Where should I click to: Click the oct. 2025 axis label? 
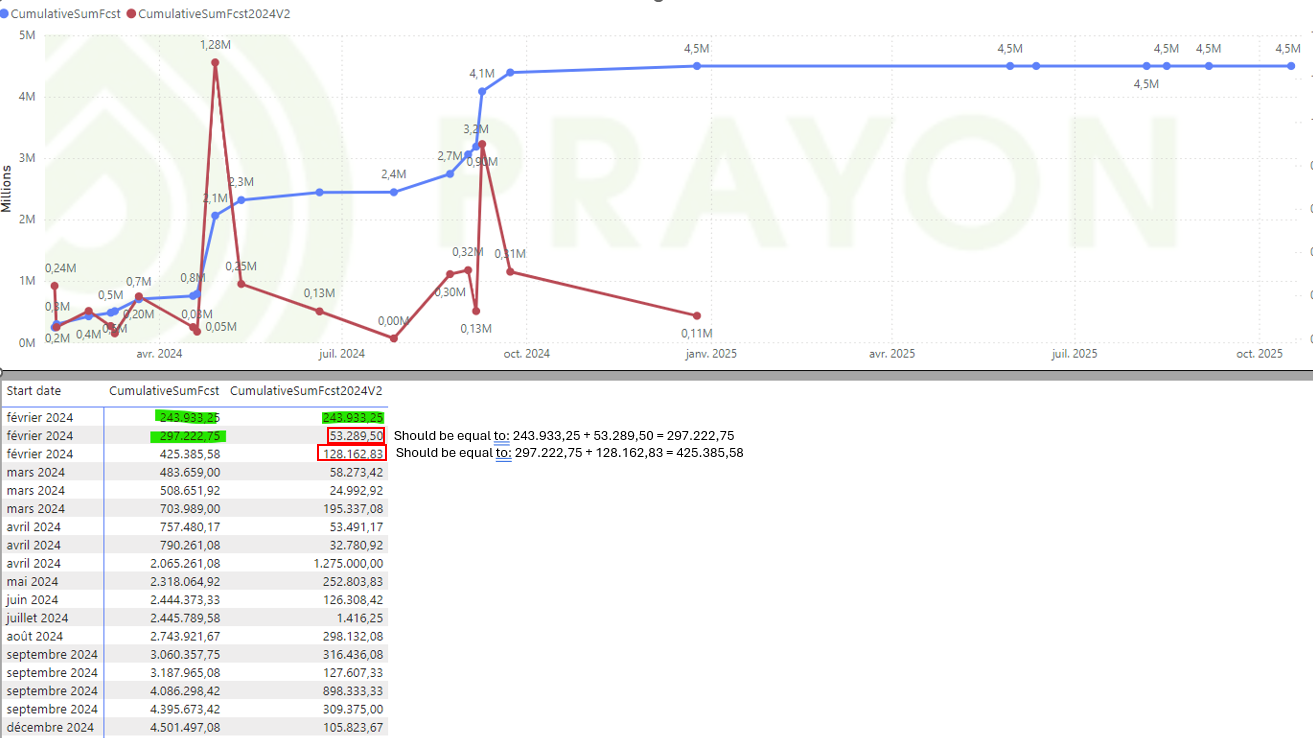[1259, 354]
